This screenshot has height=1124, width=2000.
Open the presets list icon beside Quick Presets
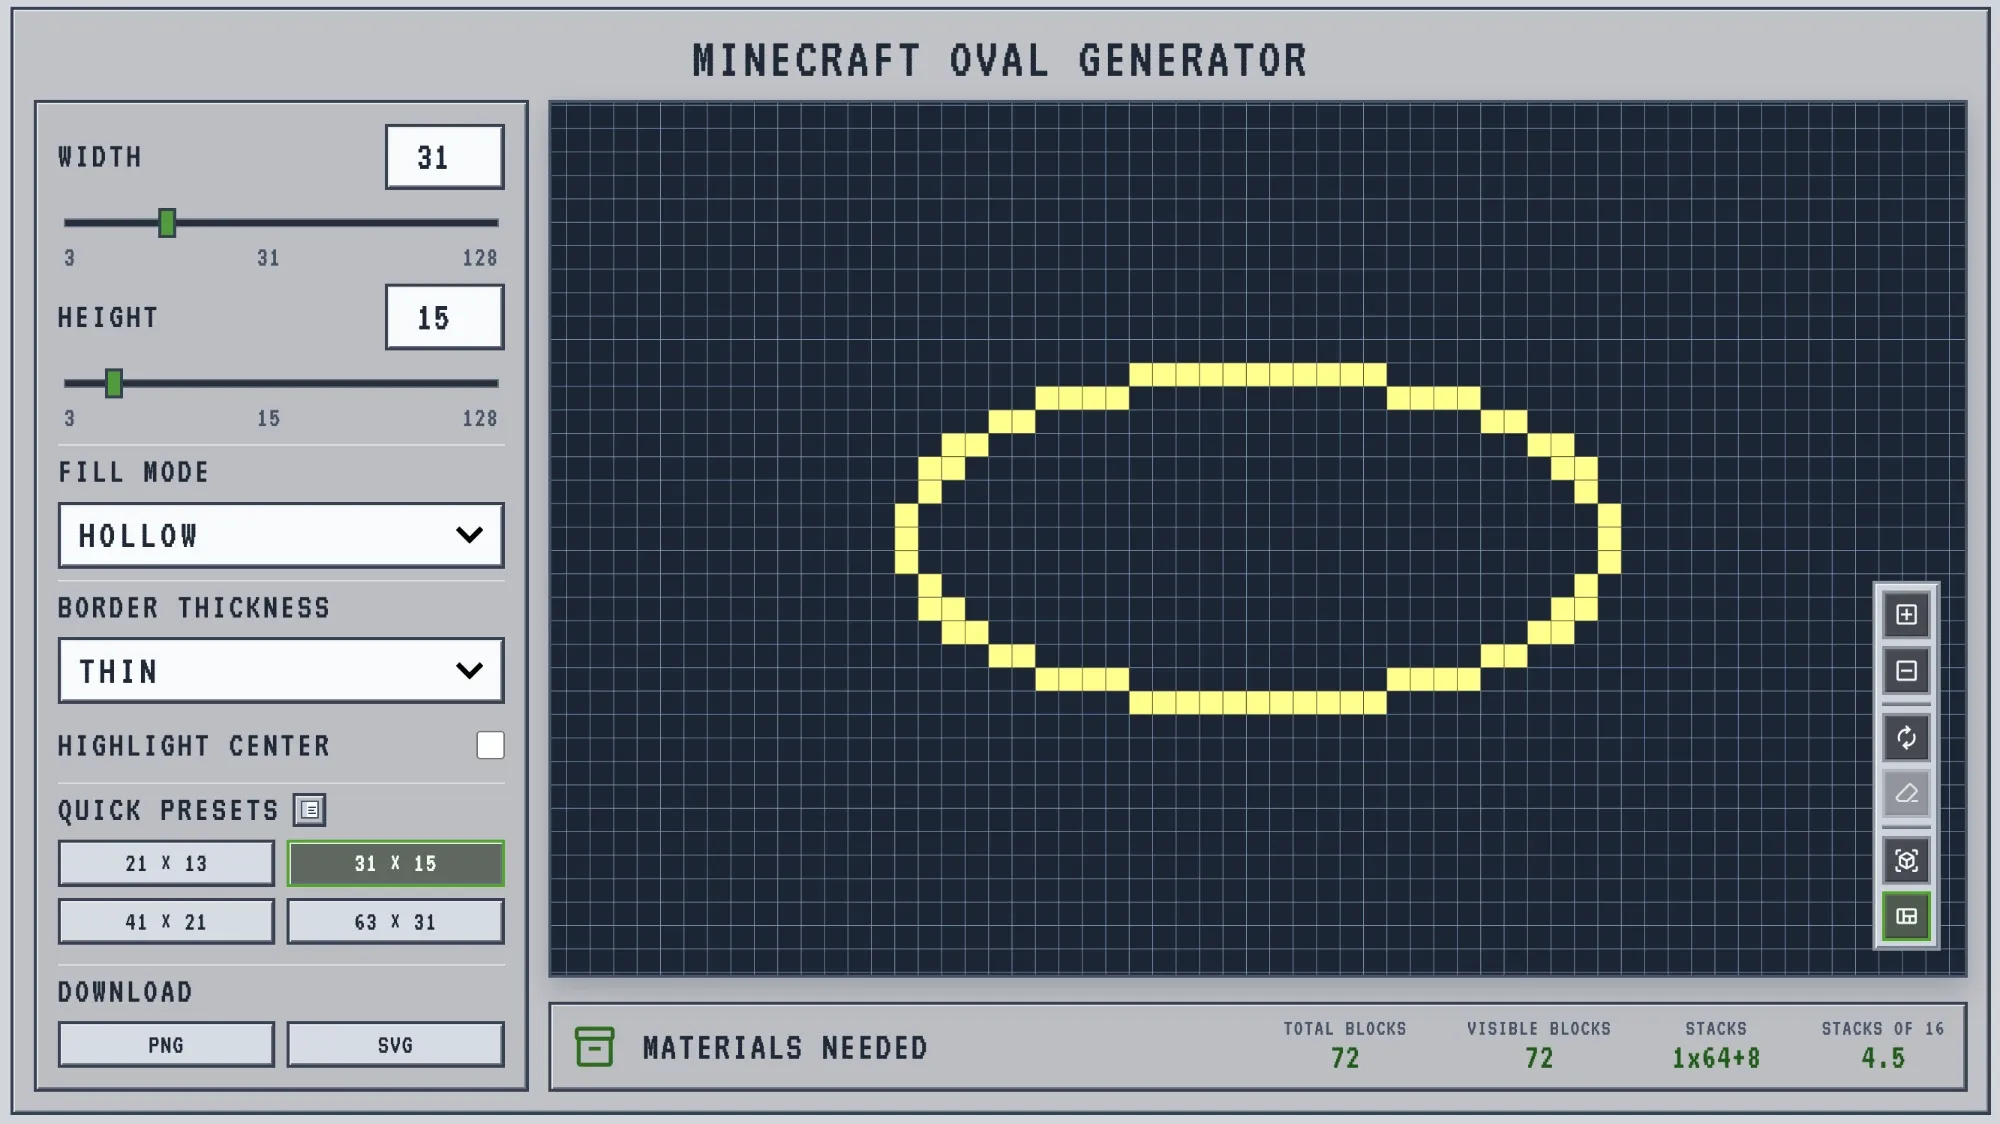tap(309, 810)
